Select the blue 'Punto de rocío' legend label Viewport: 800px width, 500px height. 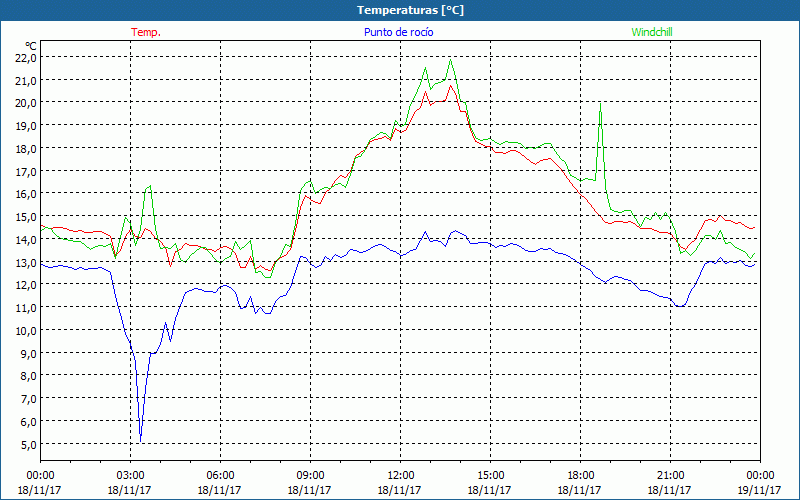(398, 32)
